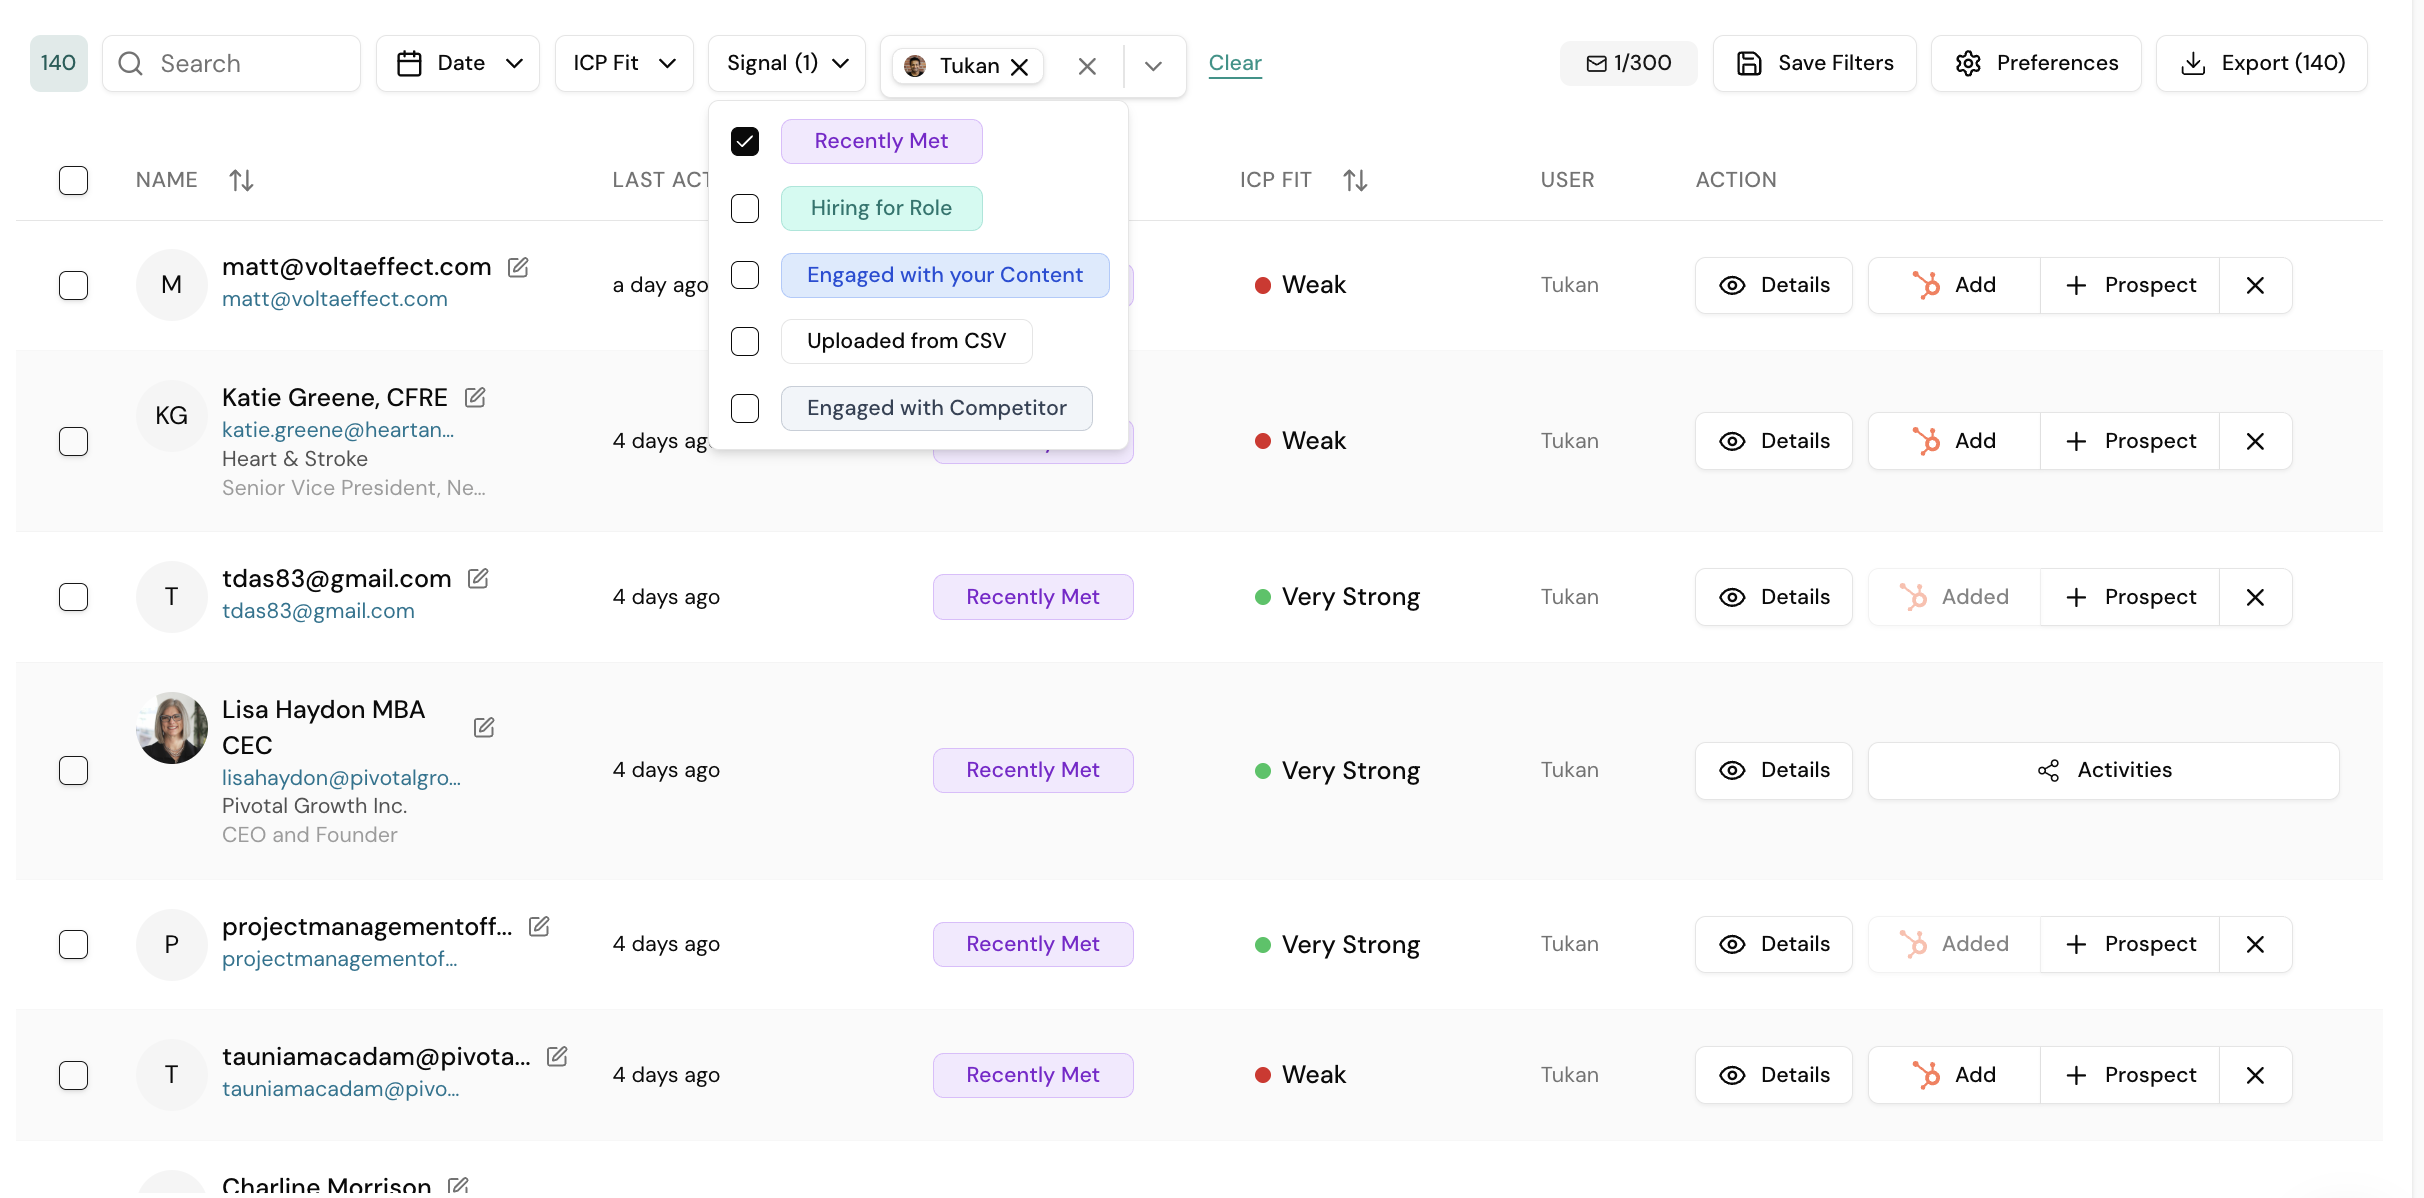2424x1198 pixels.
Task: Choose Uploaded from CSV option
Action: [905, 341]
